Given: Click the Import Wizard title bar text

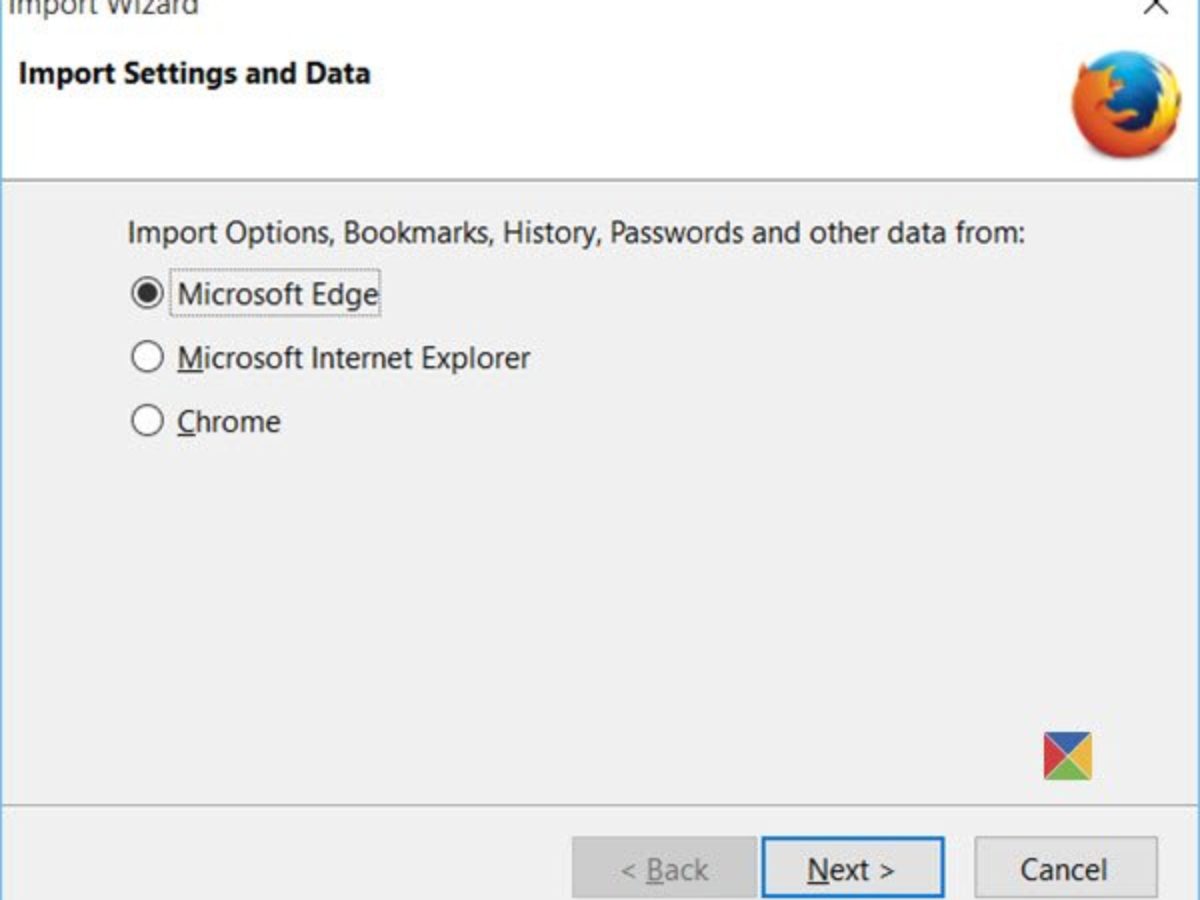Looking at the screenshot, I should tap(103, 8).
